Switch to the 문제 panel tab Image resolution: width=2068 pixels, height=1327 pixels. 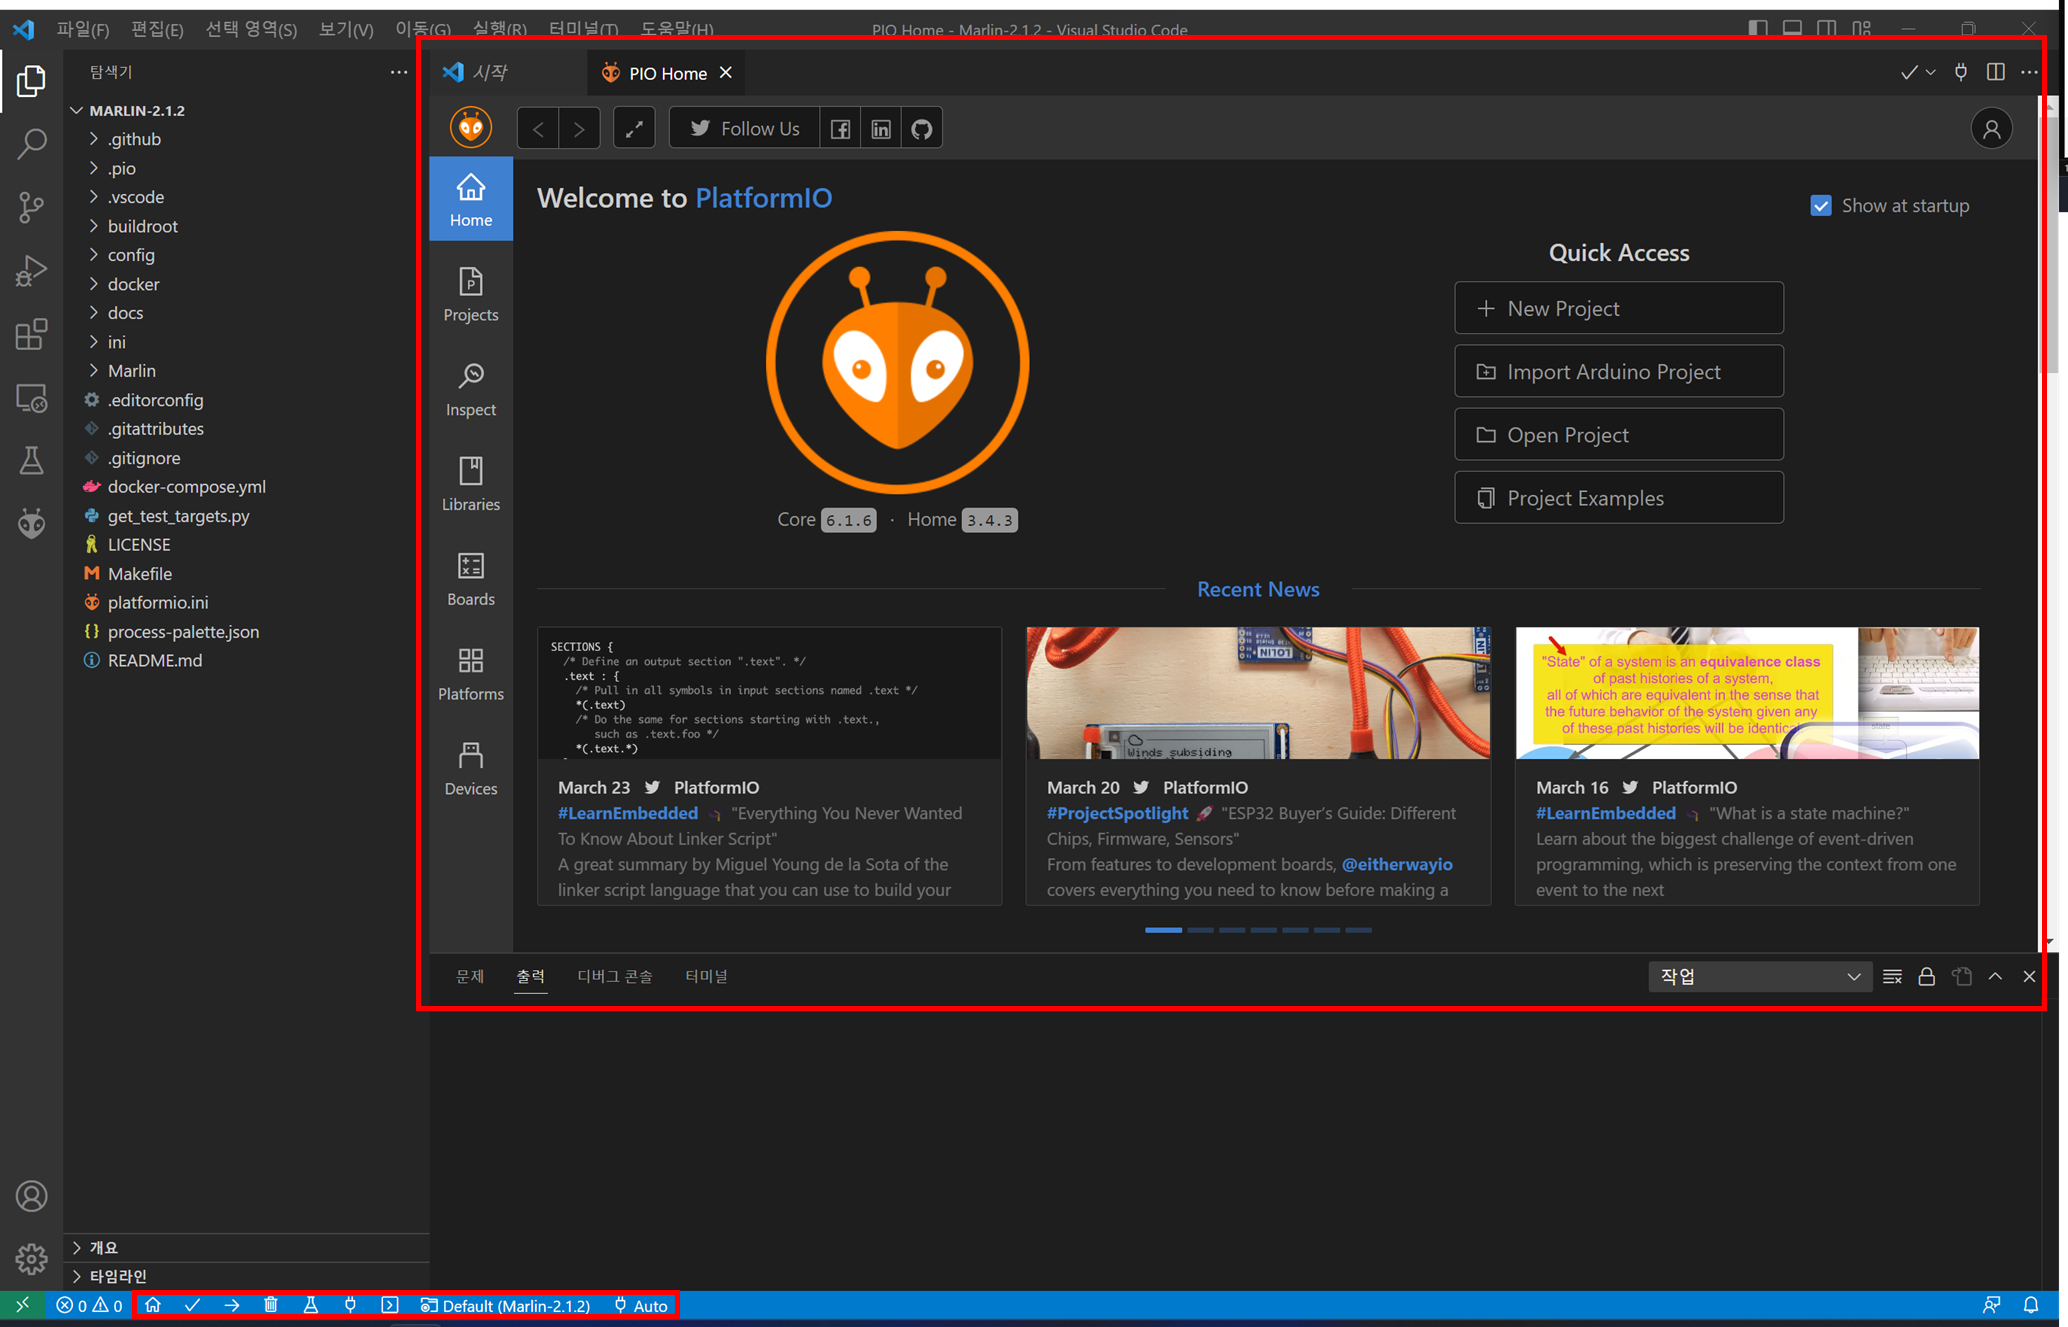470,976
